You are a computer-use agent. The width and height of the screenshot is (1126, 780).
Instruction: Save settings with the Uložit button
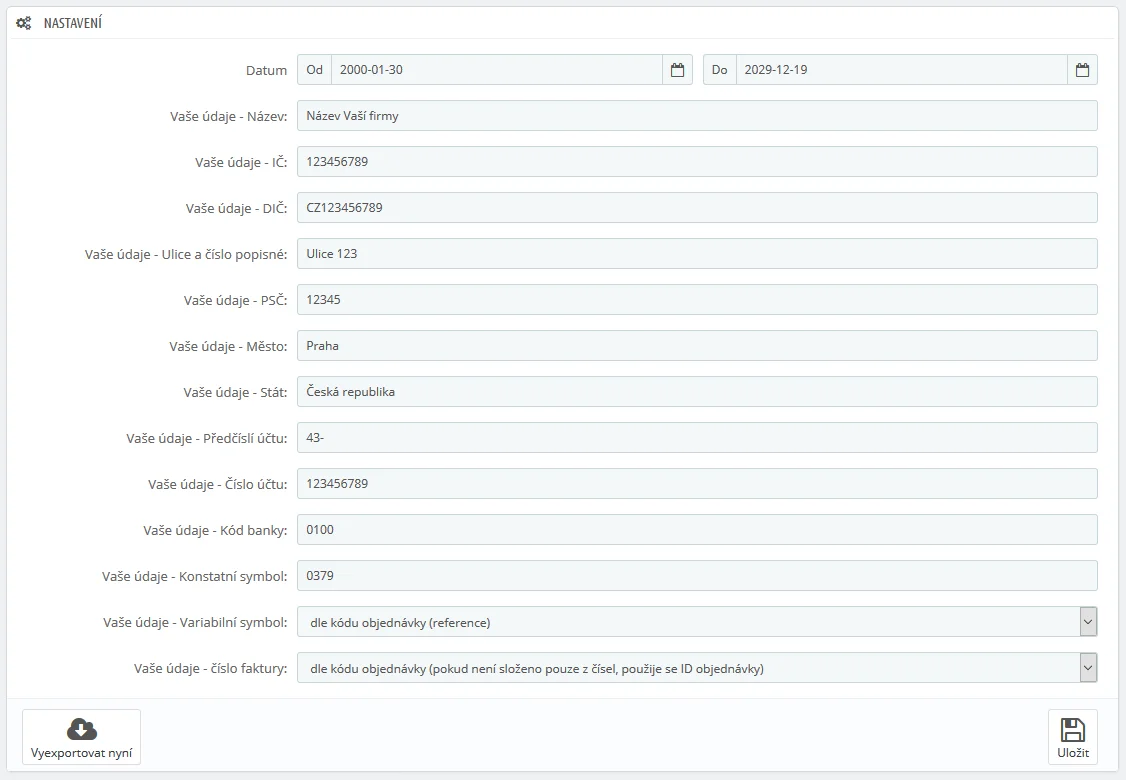(x=1072, y=738)
